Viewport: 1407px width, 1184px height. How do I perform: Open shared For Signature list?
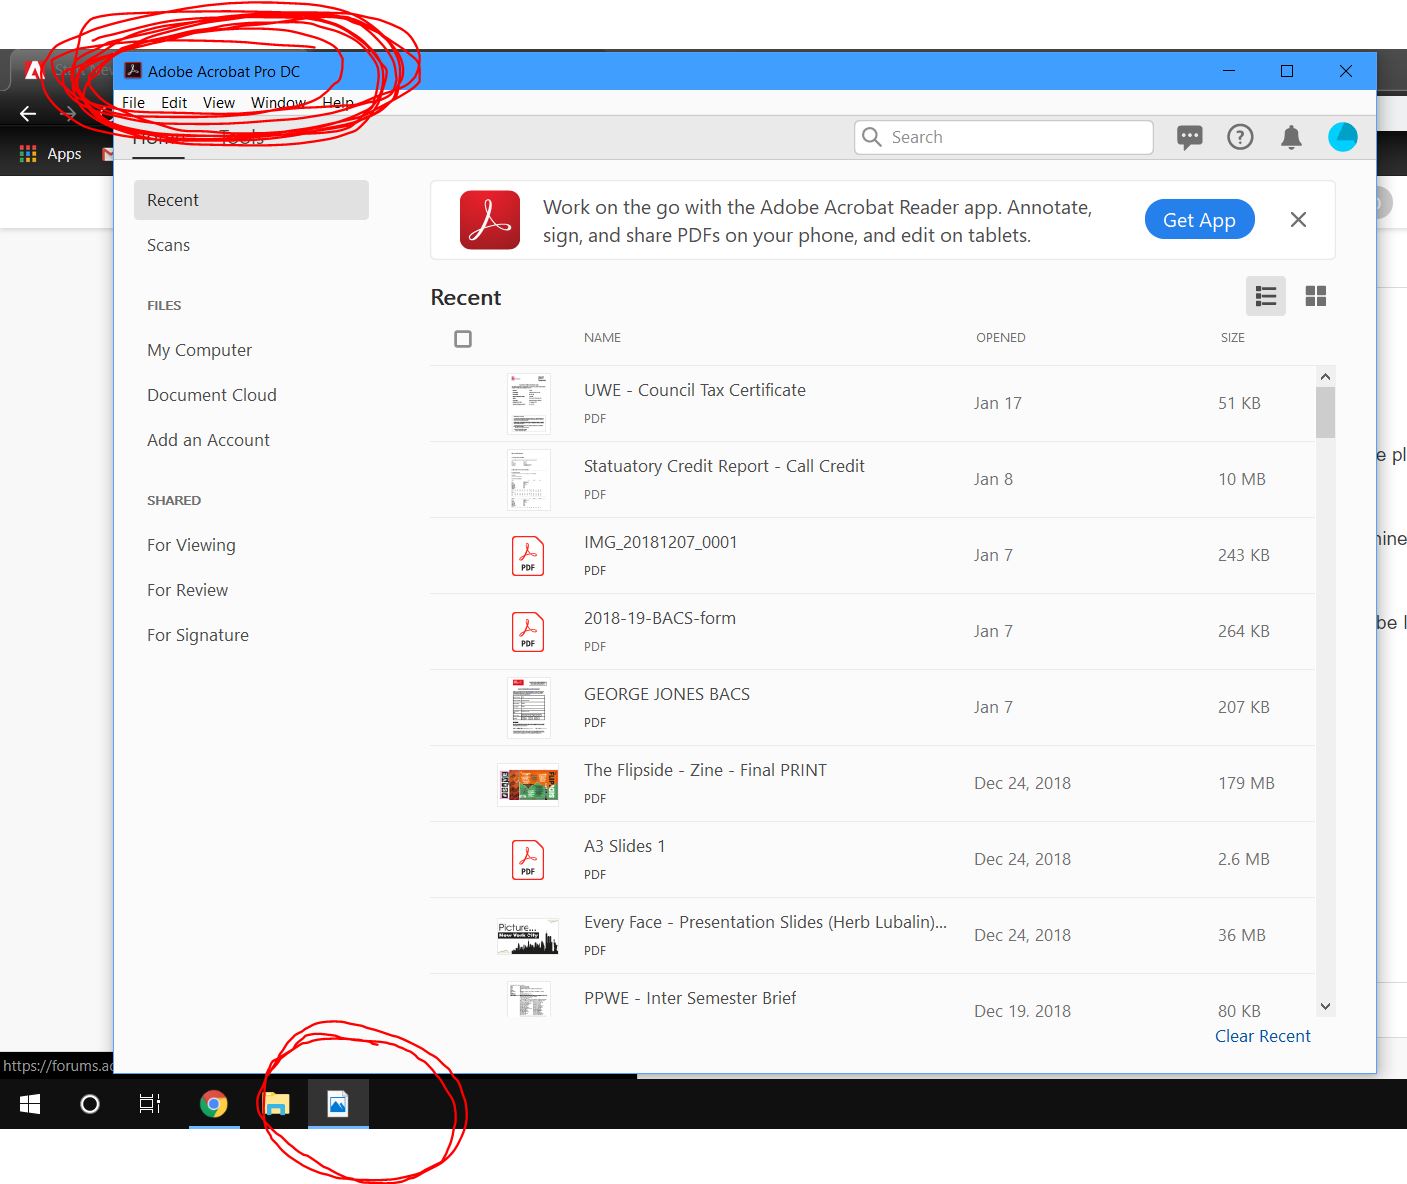[198, 635]
